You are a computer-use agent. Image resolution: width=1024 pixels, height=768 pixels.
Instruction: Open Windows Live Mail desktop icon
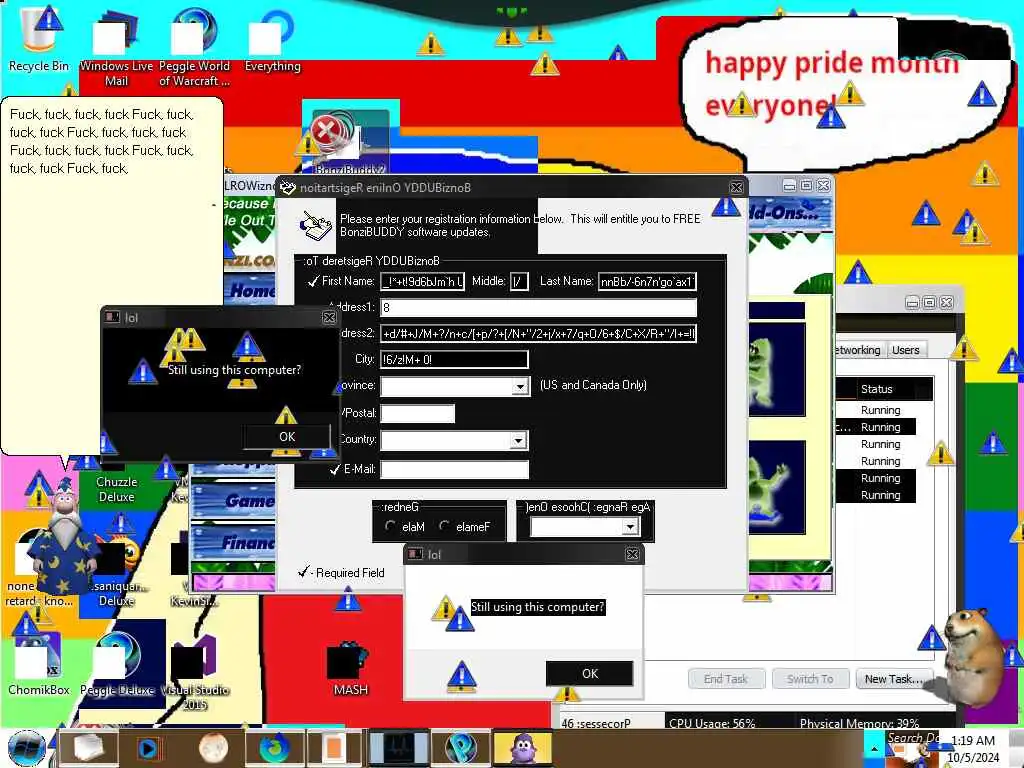(x=116, y=49)
